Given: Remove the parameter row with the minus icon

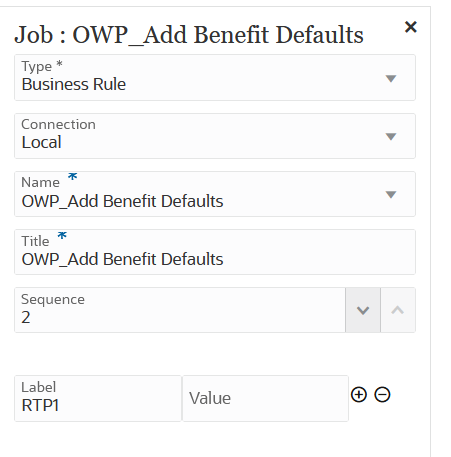Looking at the screenshot, I should tap(382, 395).
